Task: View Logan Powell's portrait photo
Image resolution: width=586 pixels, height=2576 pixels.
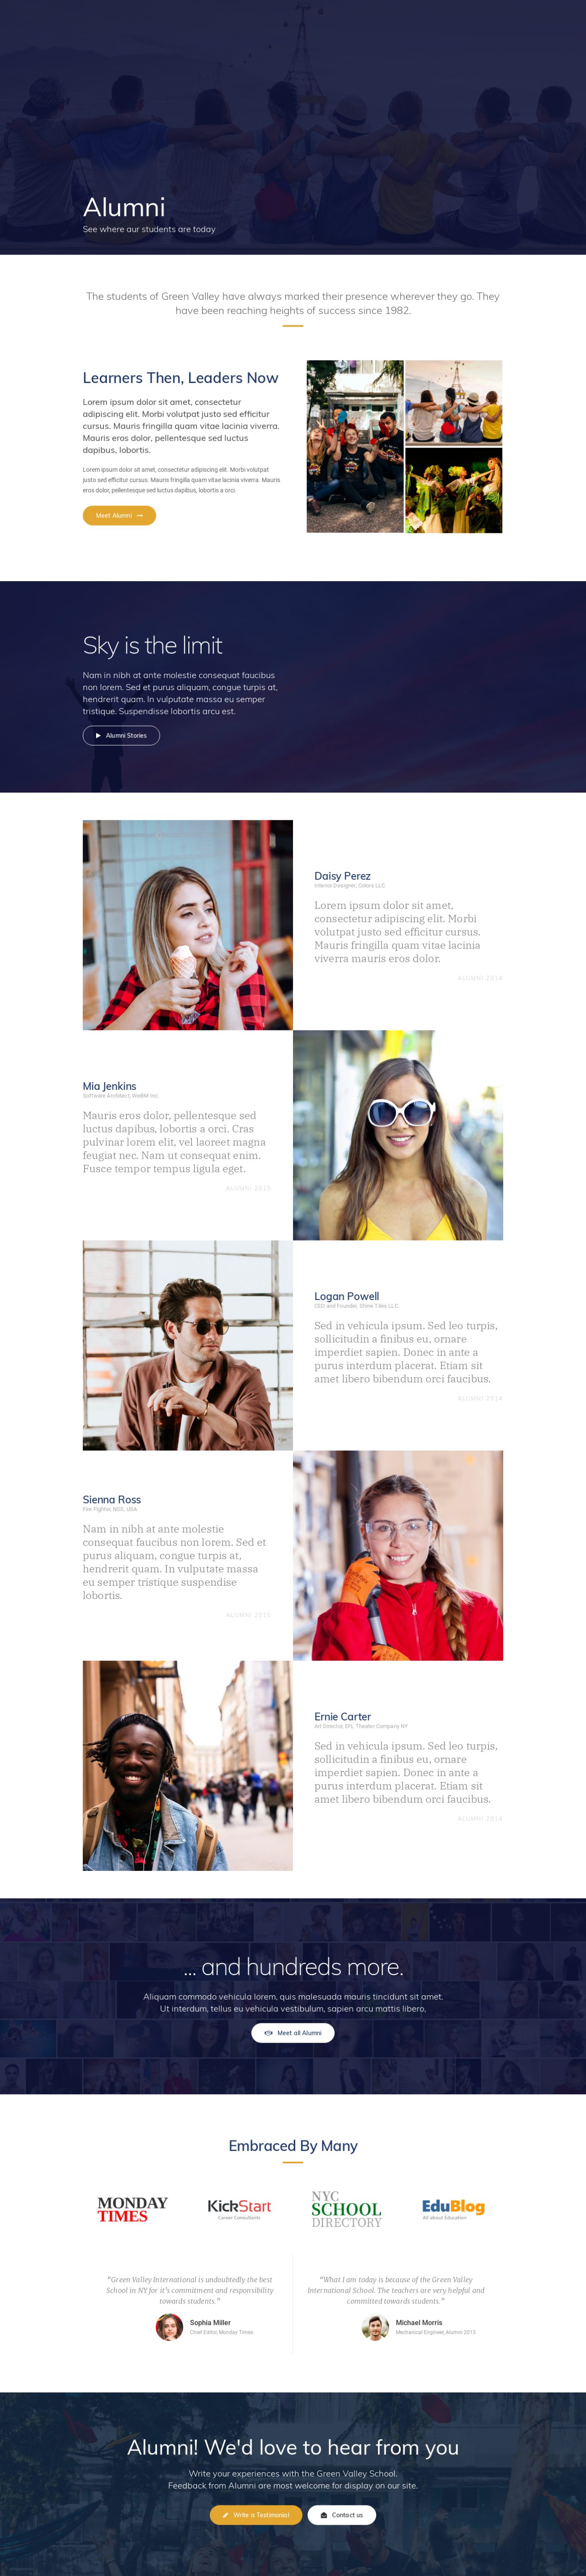Action: point(188,1345)
